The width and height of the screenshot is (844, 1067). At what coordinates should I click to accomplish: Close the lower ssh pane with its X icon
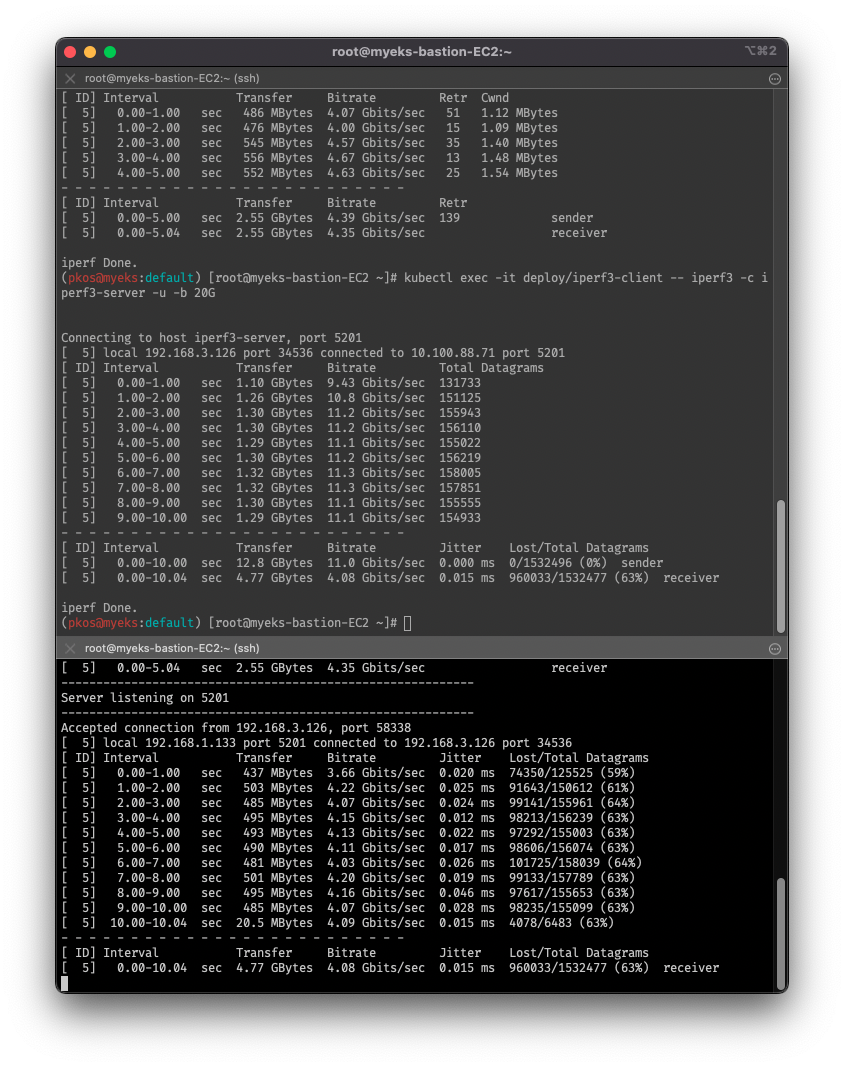pos(70,649)
